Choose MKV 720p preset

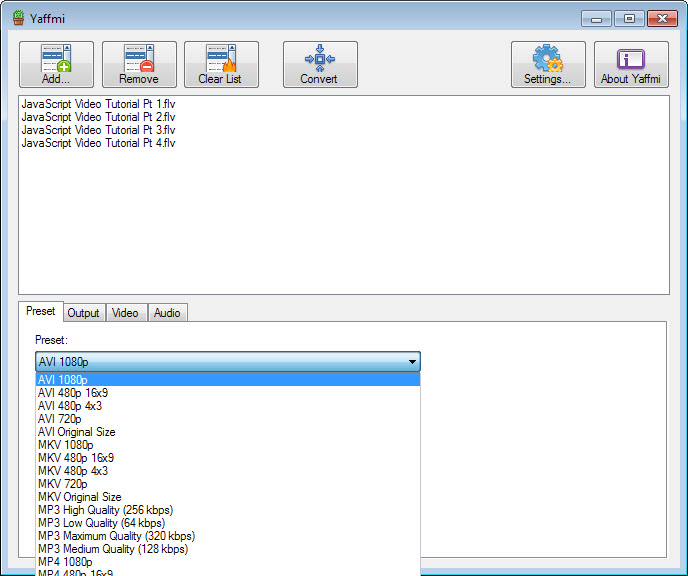pyautogui.click(x=228, y=484)
